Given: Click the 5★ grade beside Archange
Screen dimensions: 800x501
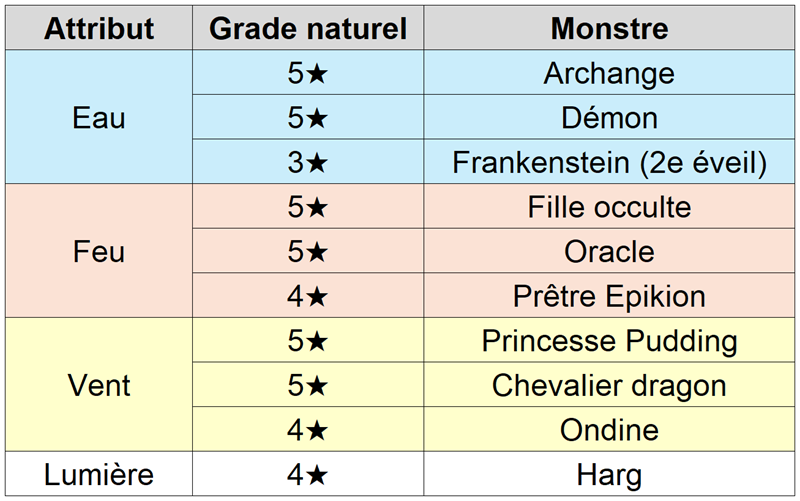Looking at the screenshot, I should point(308,73).
